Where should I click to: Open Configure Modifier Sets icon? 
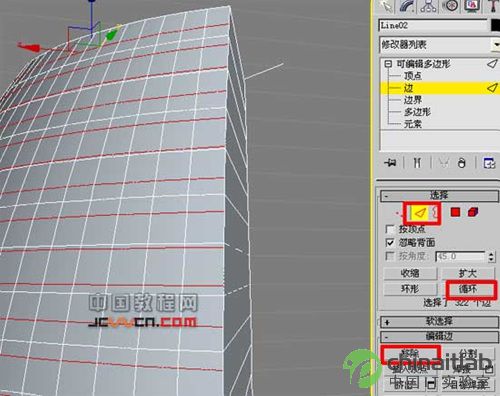point(489,163)
